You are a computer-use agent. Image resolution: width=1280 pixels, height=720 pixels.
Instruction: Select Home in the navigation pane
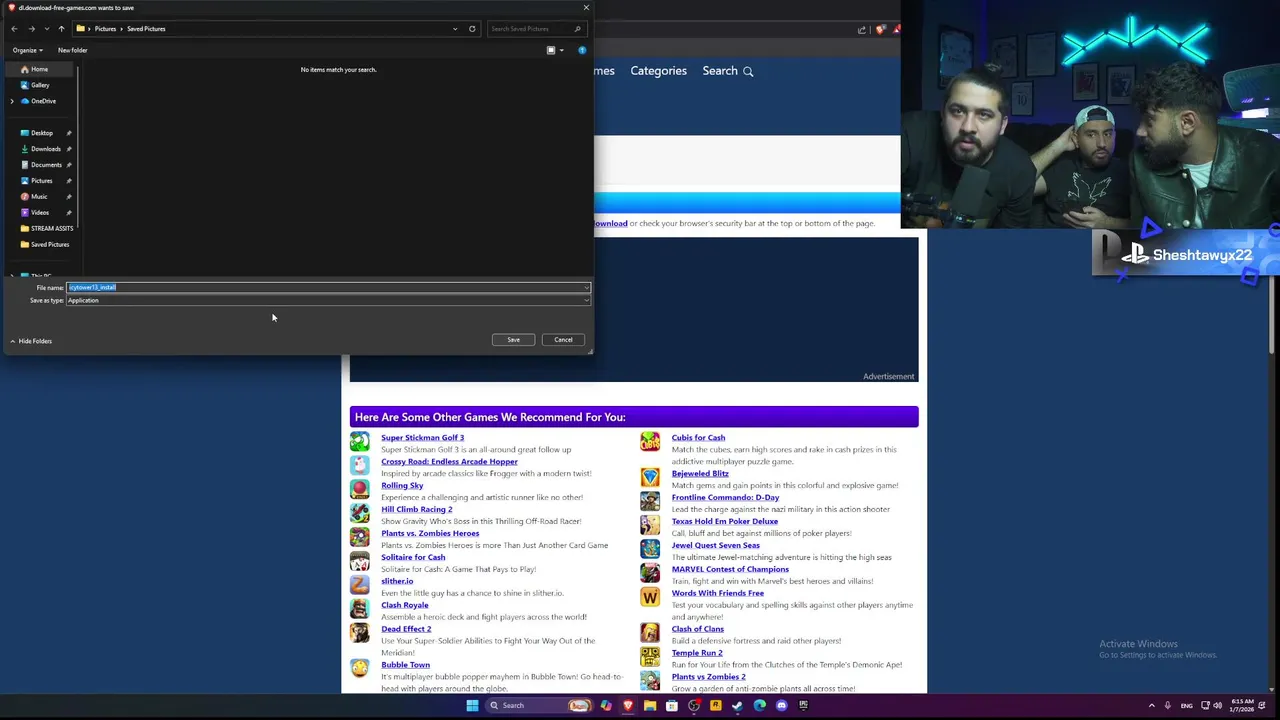39,69
